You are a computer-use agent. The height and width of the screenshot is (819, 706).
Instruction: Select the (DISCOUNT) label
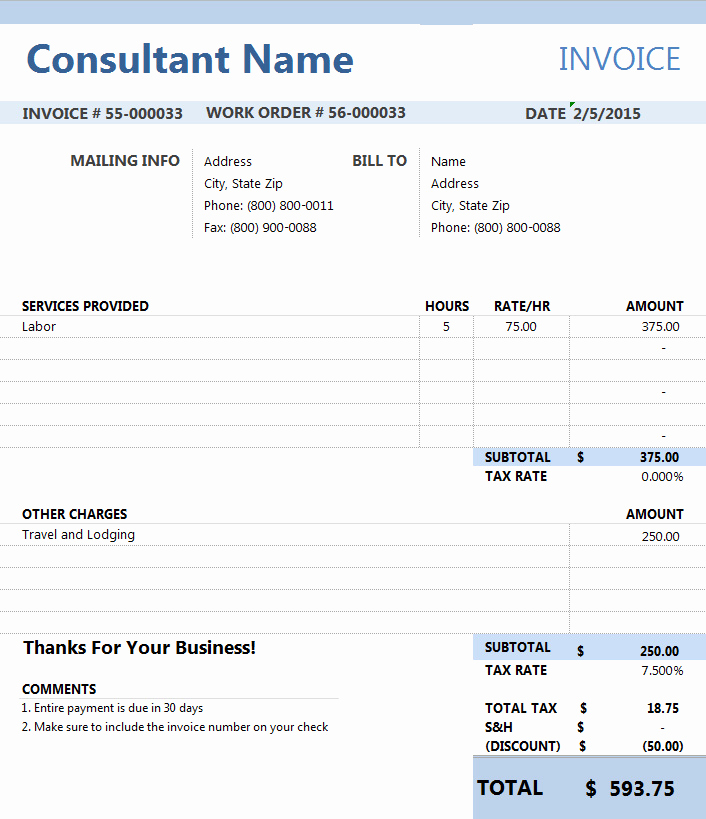tap(523, 746)
